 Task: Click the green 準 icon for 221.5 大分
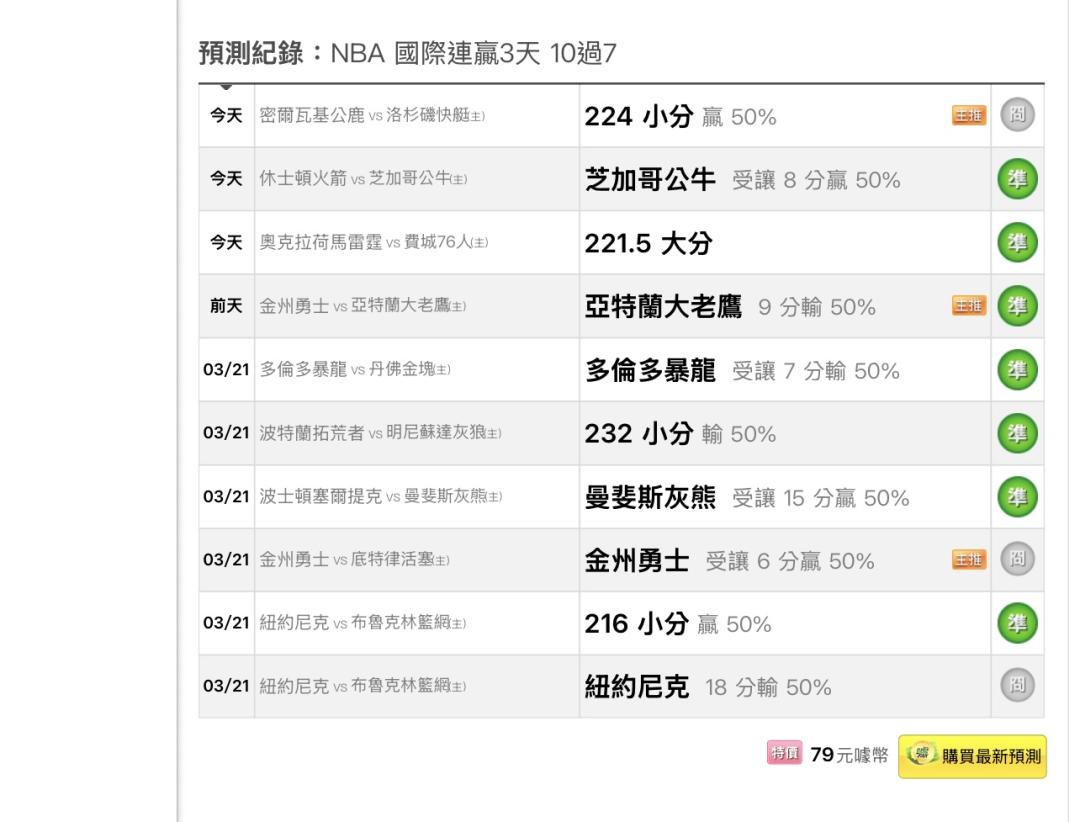click(1017, 243)
